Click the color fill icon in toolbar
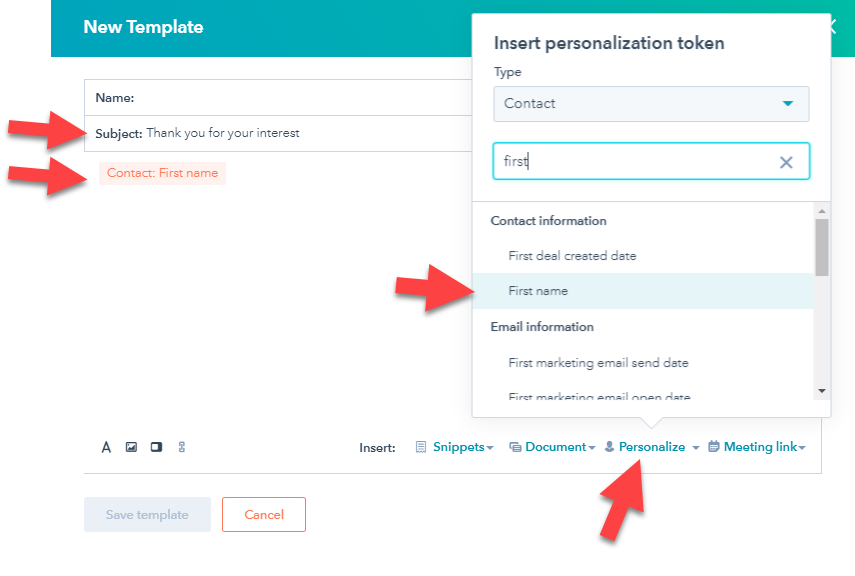Image resolution: width=855 pixels, height=576 pixels. click(x=156, y=447)
